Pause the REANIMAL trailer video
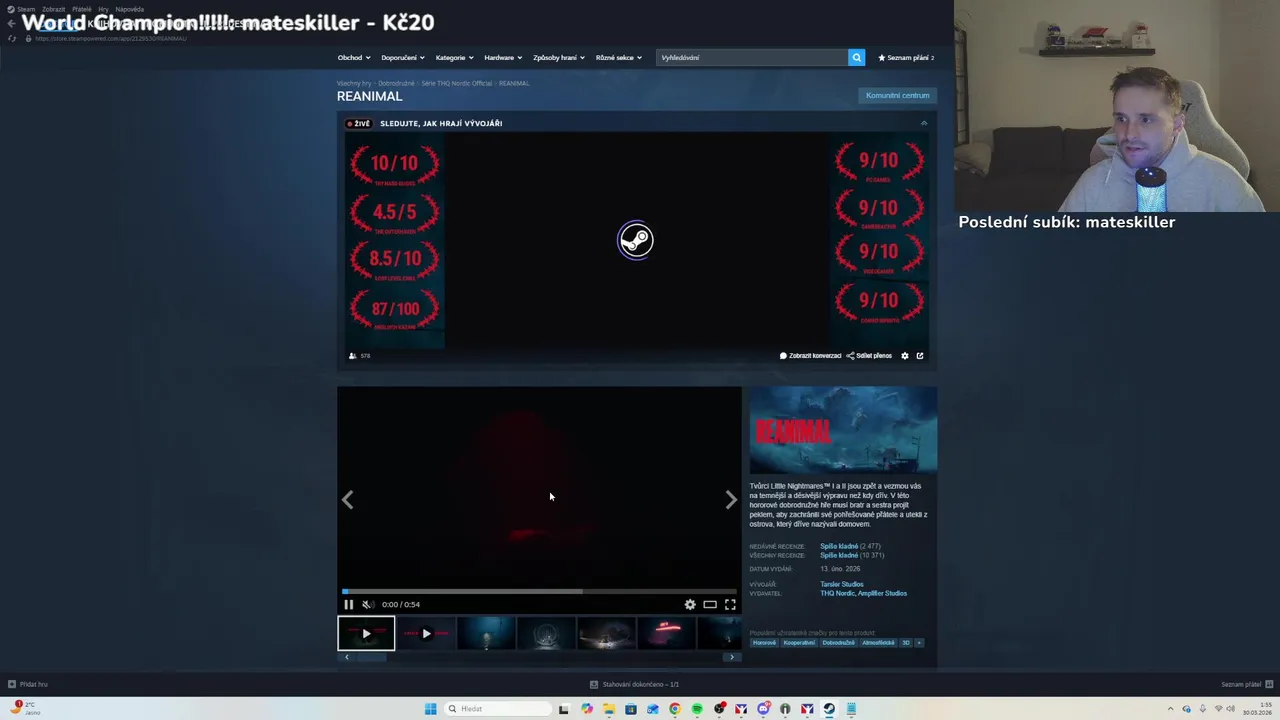The image size is (1280, 720). pos(348,604)
